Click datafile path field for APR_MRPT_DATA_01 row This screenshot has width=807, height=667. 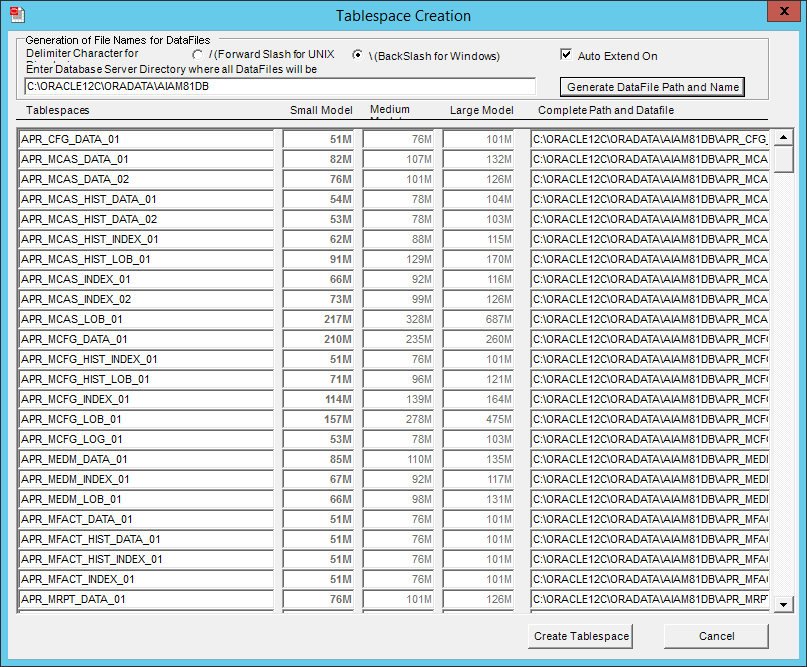[x=650, y=600]
